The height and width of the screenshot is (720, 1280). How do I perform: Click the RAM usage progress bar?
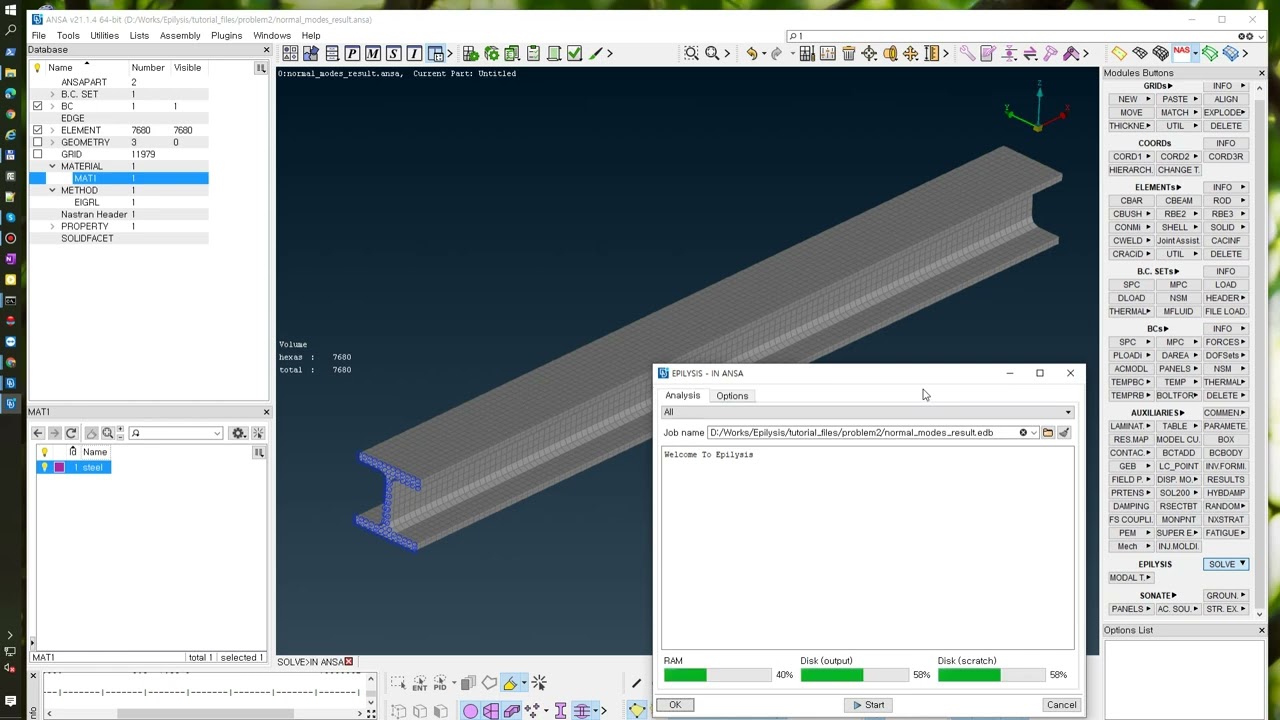[x=718, y=675]
